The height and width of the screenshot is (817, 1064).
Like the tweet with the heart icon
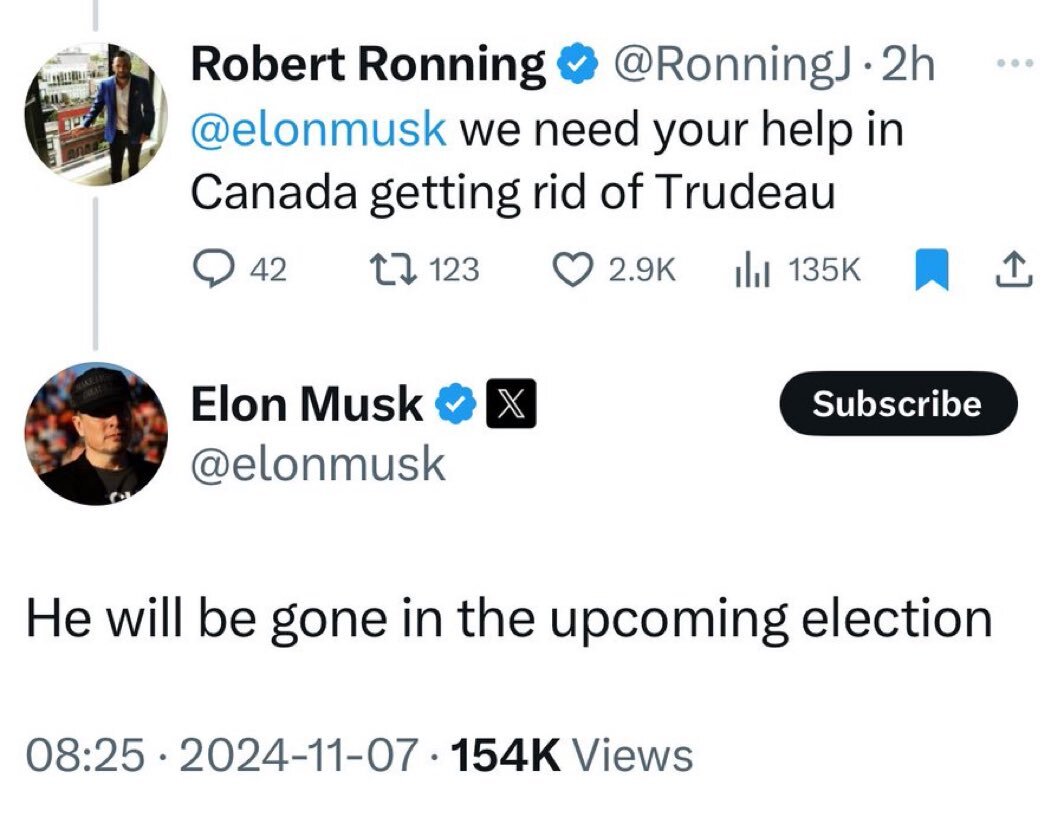573,269
